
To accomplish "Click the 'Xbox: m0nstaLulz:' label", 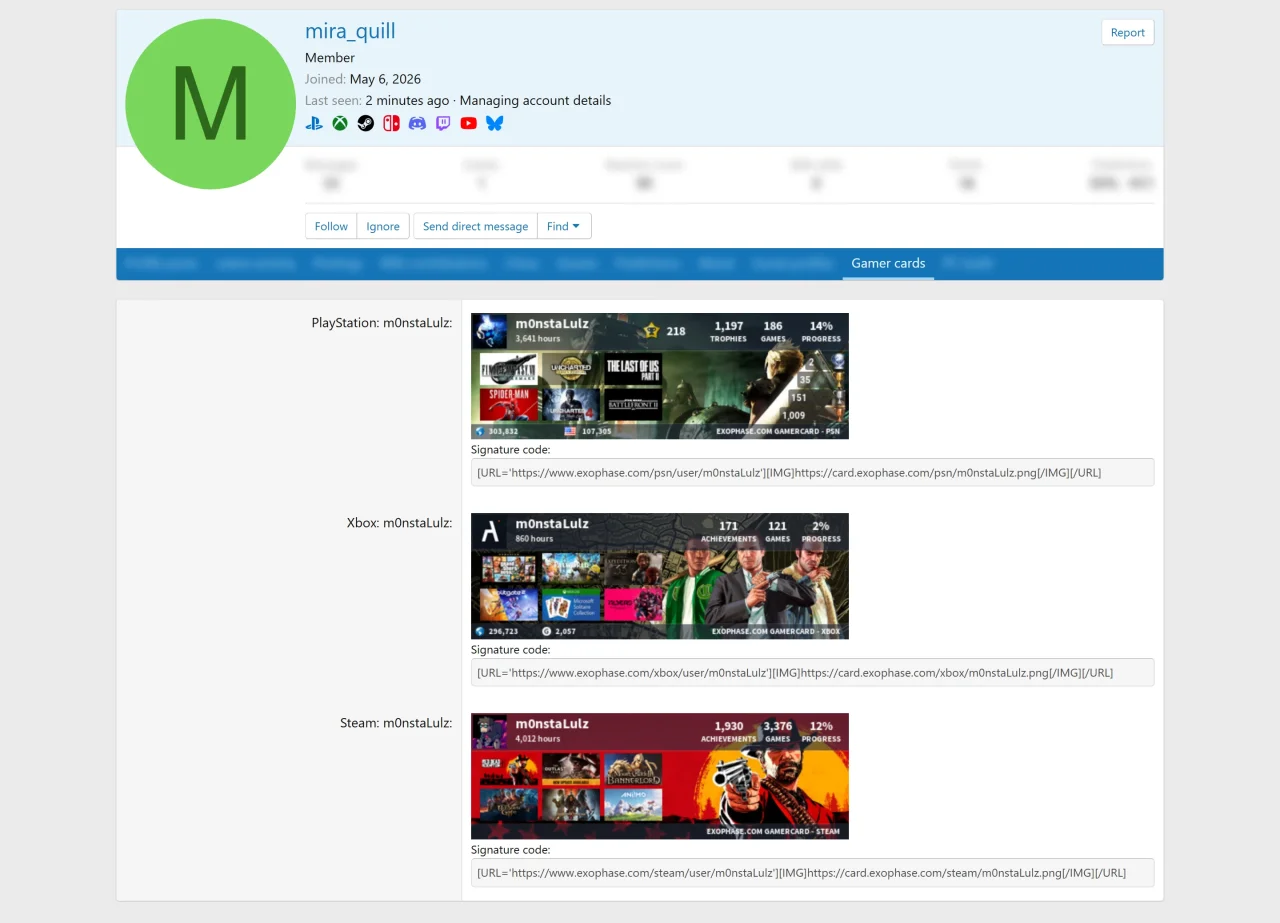I will (x=399, y=523).
